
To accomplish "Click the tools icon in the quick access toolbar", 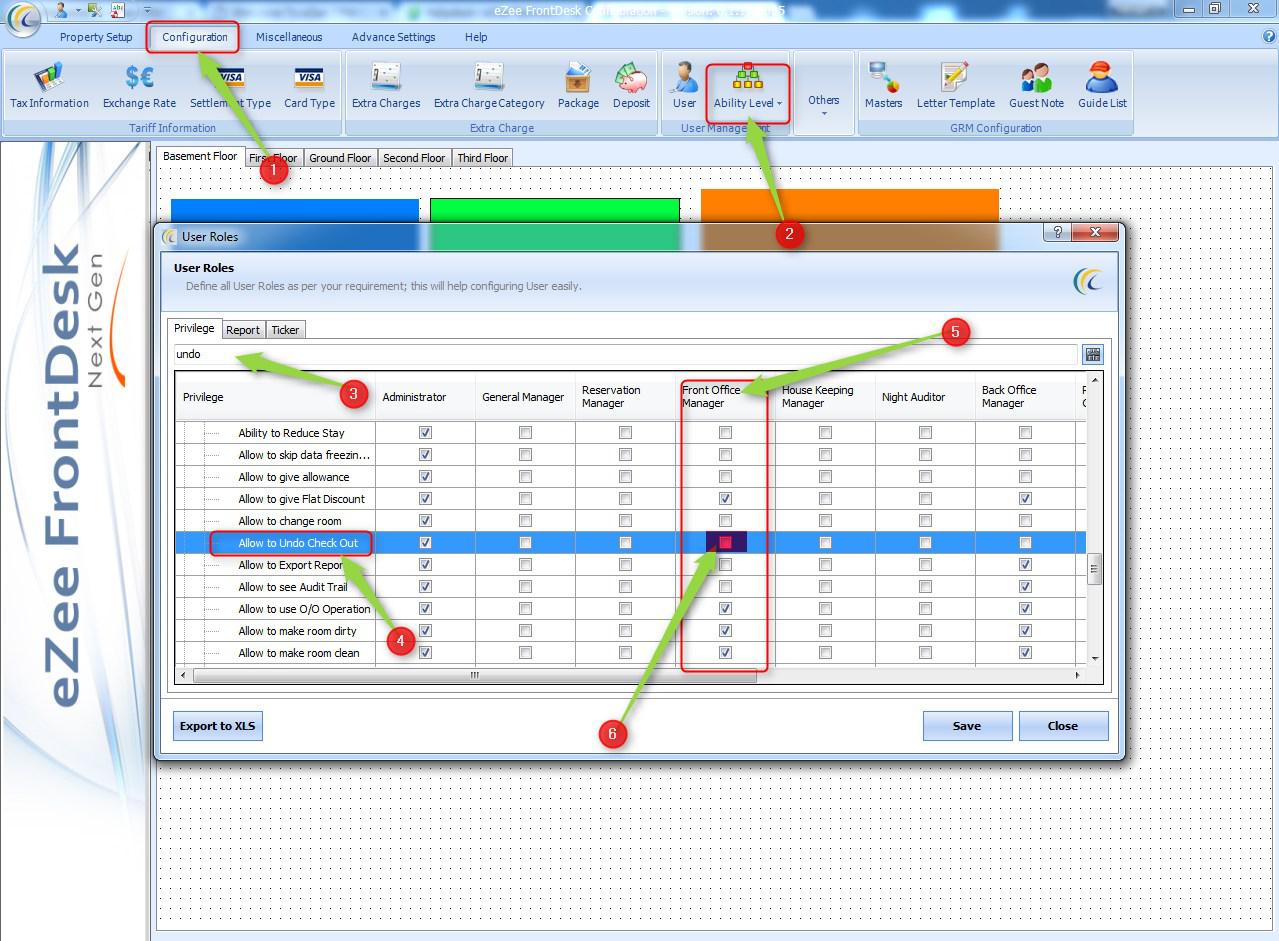I will 95,9.
